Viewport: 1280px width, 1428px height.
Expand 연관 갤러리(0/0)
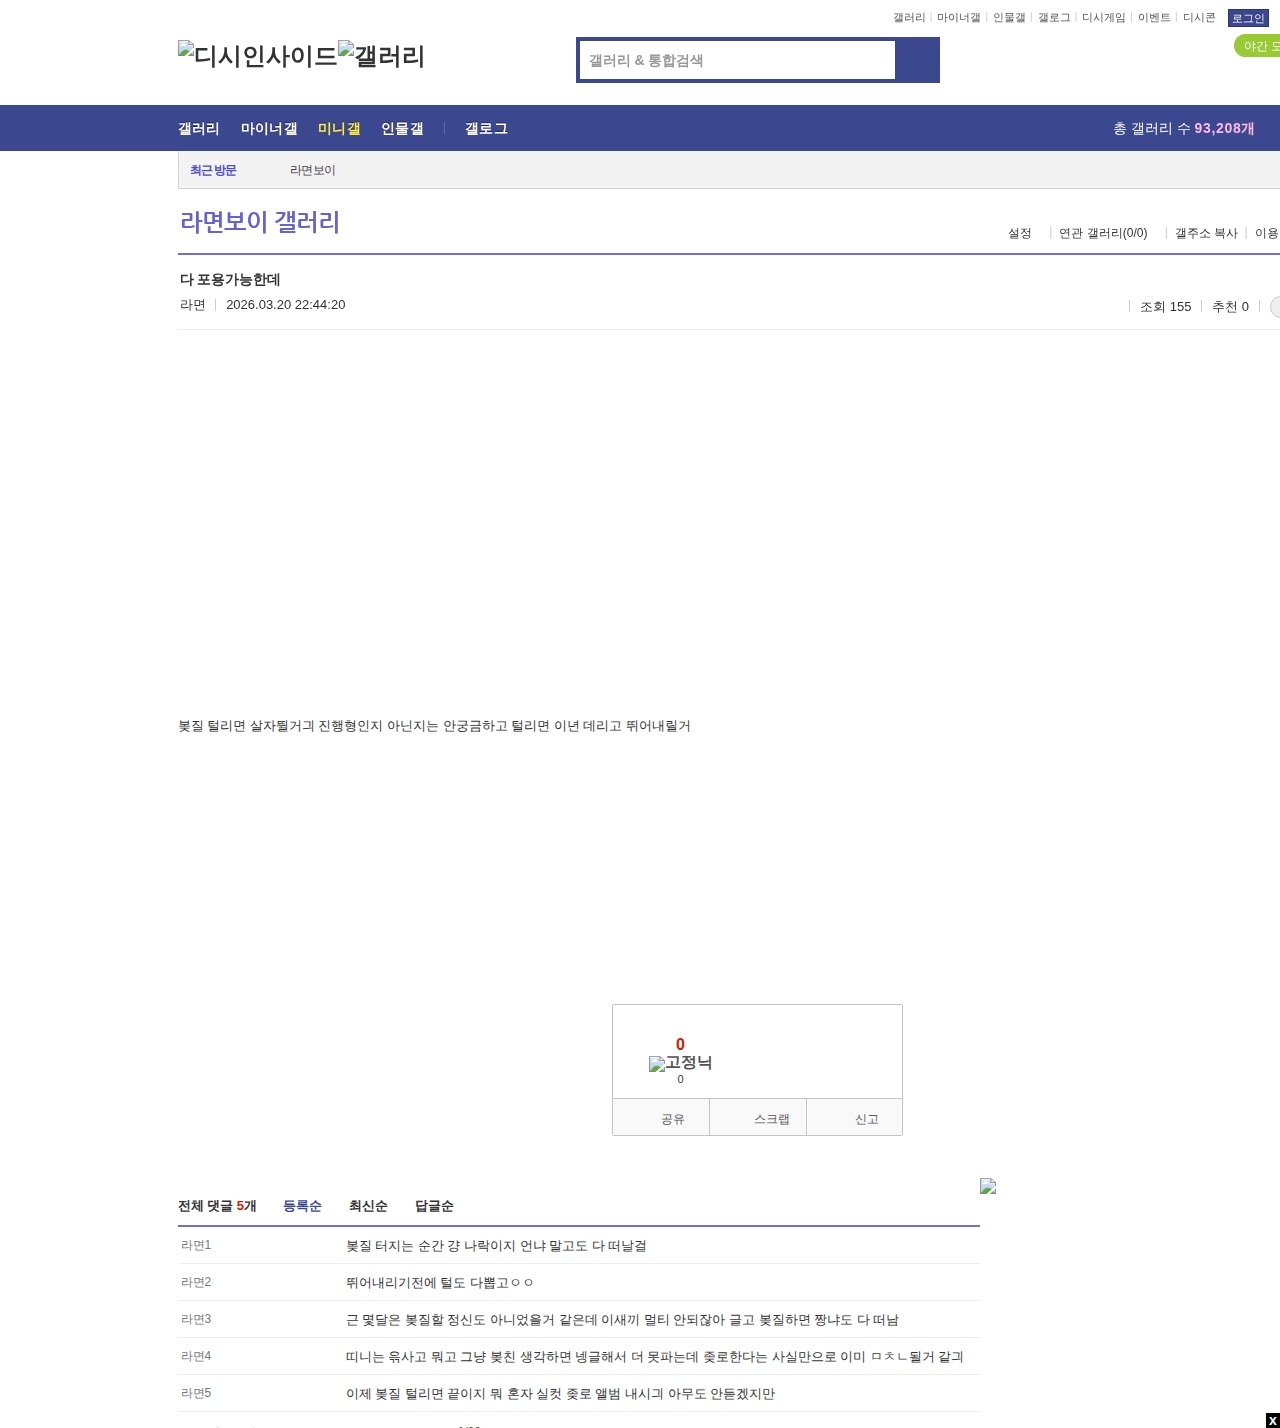(1103, 233)
